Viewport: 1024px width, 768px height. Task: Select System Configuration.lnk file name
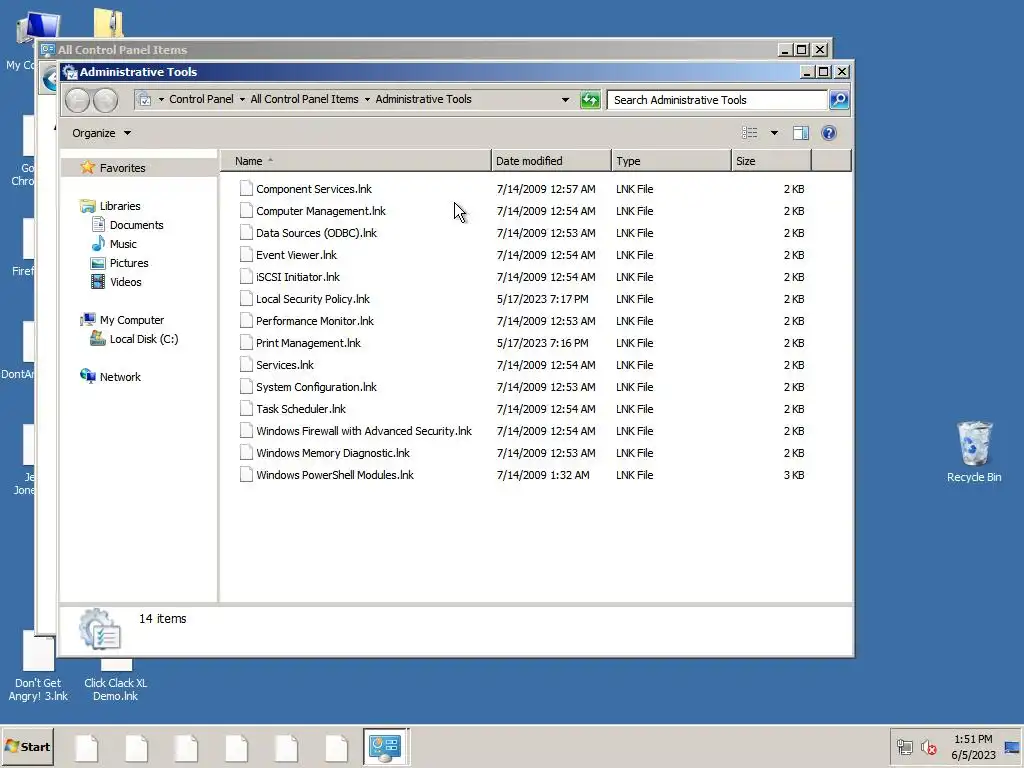pyautogui.click(x=316, y=387)
